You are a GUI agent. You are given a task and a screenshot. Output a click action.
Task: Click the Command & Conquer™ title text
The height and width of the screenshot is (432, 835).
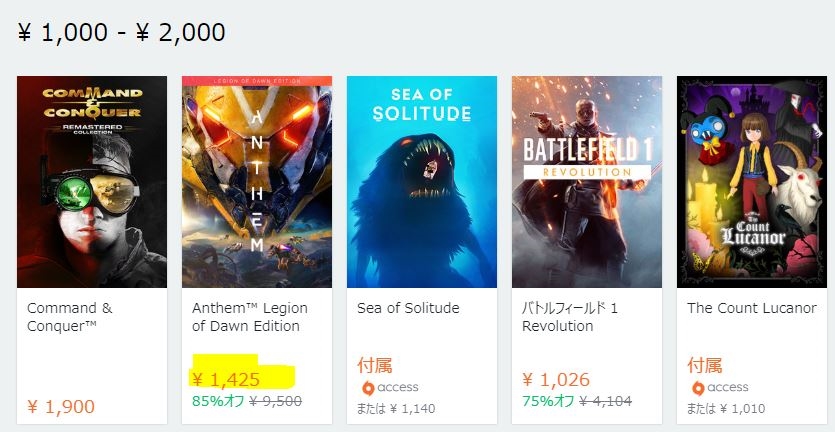point(70,317)
